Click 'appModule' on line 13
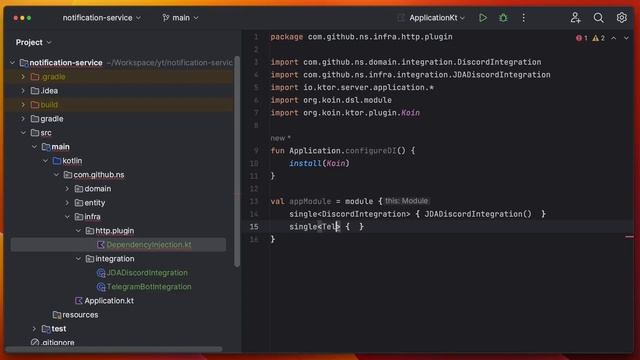The width and height of the screenshot is (640, 360). coord(310,202)
